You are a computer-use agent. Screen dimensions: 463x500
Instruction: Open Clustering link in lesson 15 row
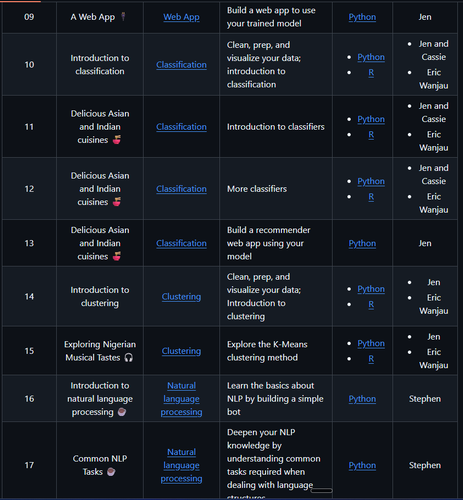click(x=181, y=351)
